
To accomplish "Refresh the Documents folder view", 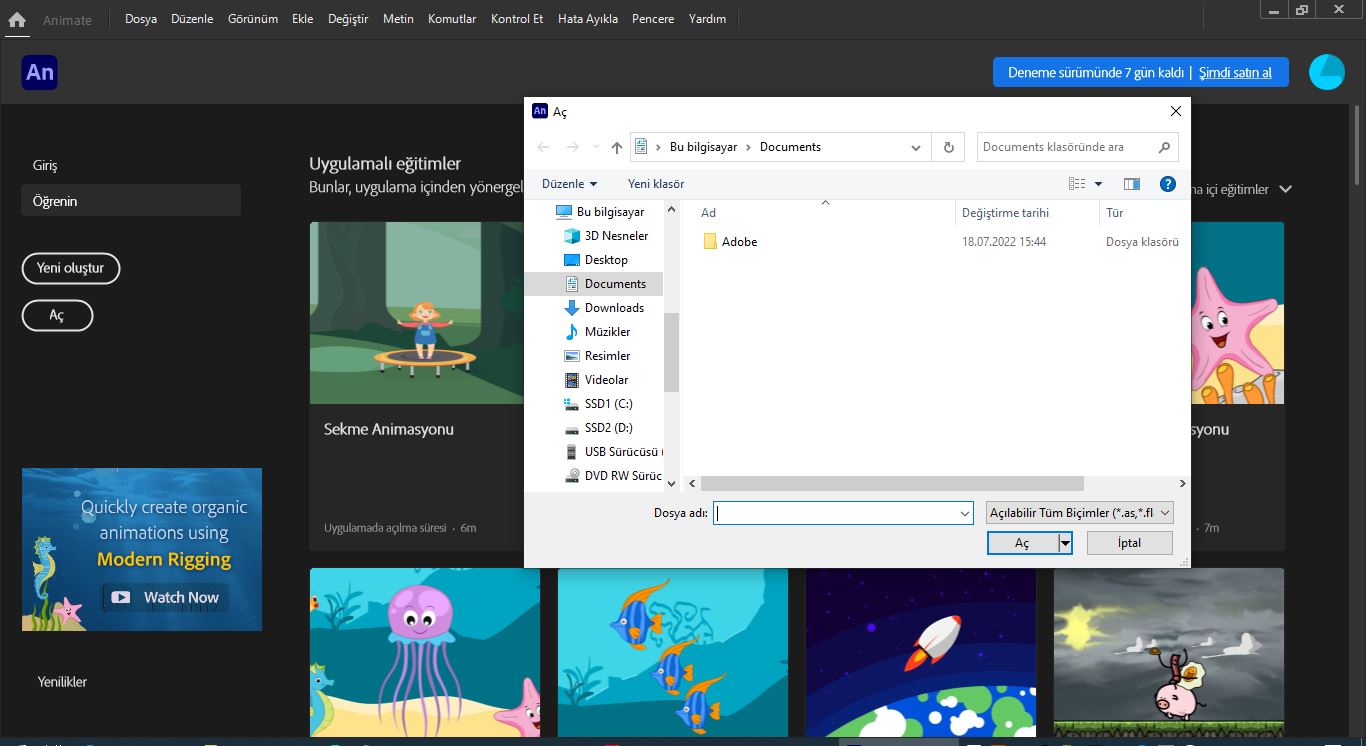I will (949, 147).
